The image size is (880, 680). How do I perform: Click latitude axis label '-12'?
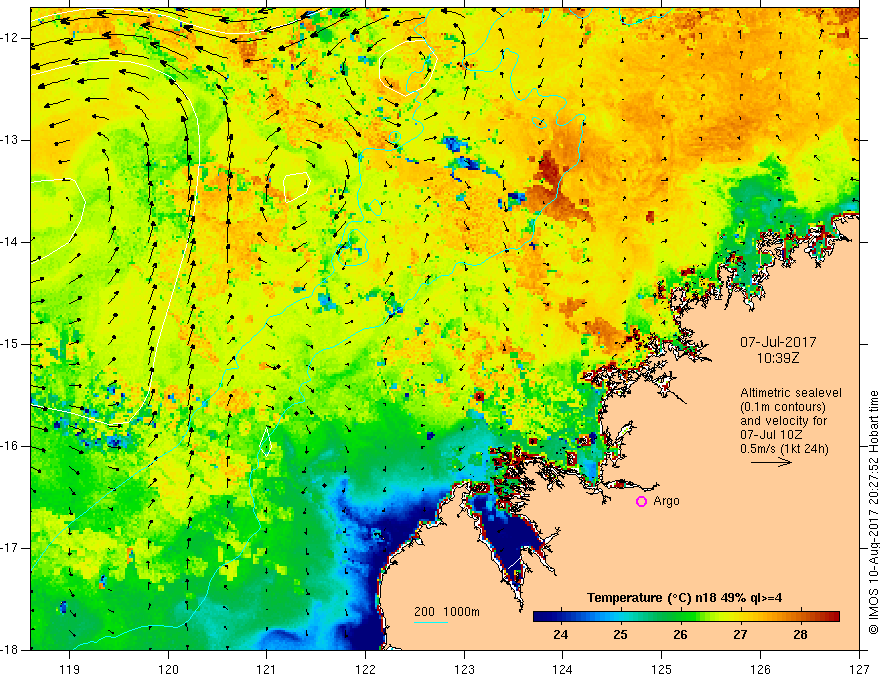coord(10,38)
